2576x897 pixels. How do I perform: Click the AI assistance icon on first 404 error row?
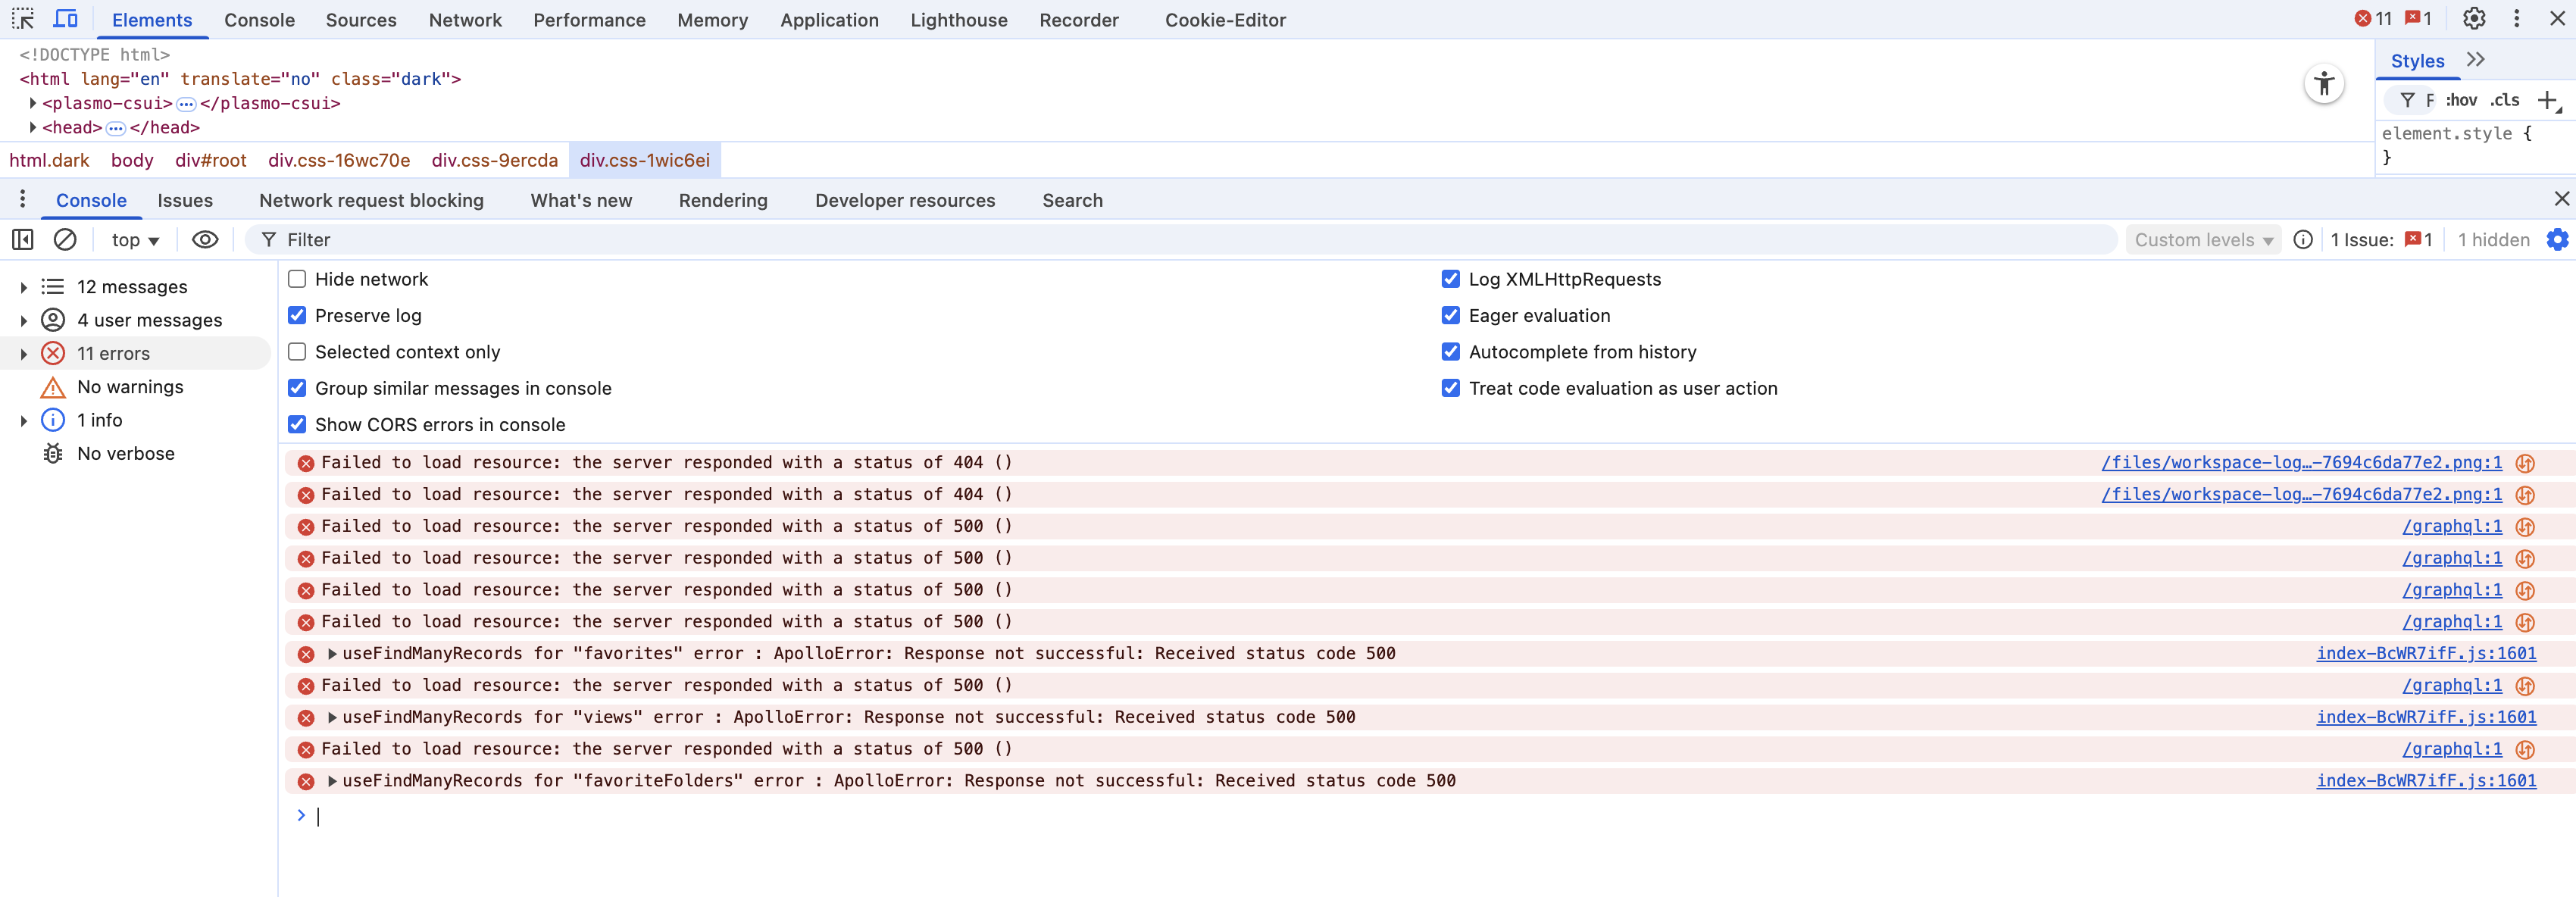tap(2525, 463)
